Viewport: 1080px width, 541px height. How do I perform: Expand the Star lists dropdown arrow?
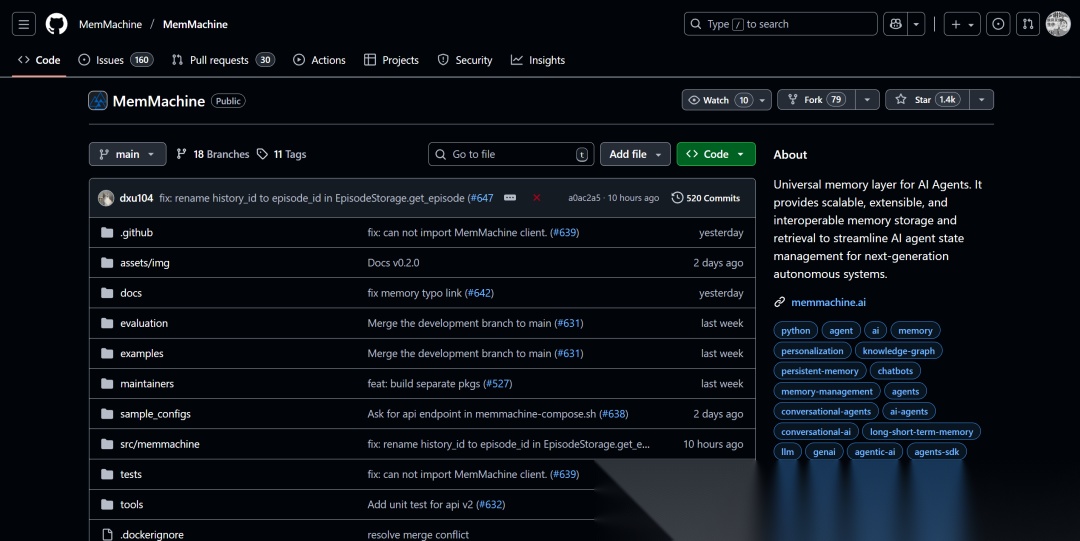(x=982, y=100)
